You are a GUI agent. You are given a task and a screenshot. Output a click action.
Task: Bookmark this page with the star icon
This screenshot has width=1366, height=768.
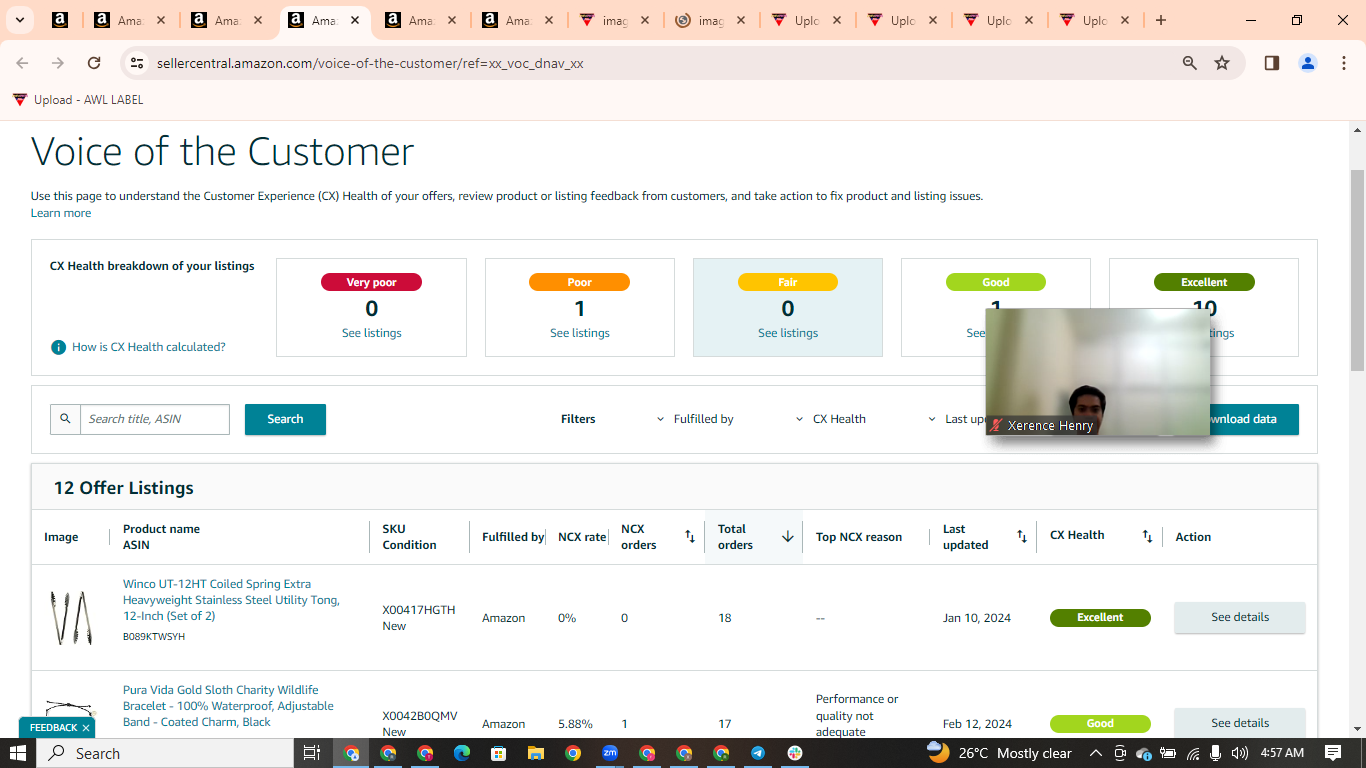(1222, 63)
